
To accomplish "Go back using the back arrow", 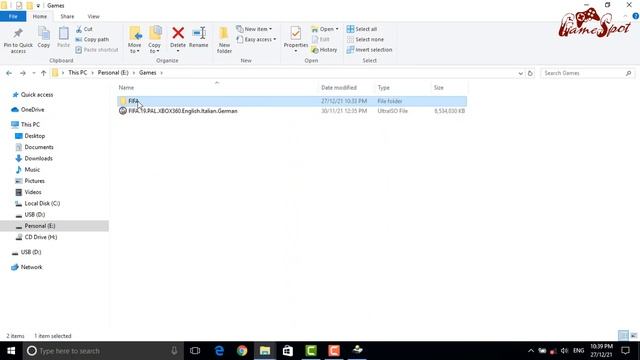I will point(9,73).
